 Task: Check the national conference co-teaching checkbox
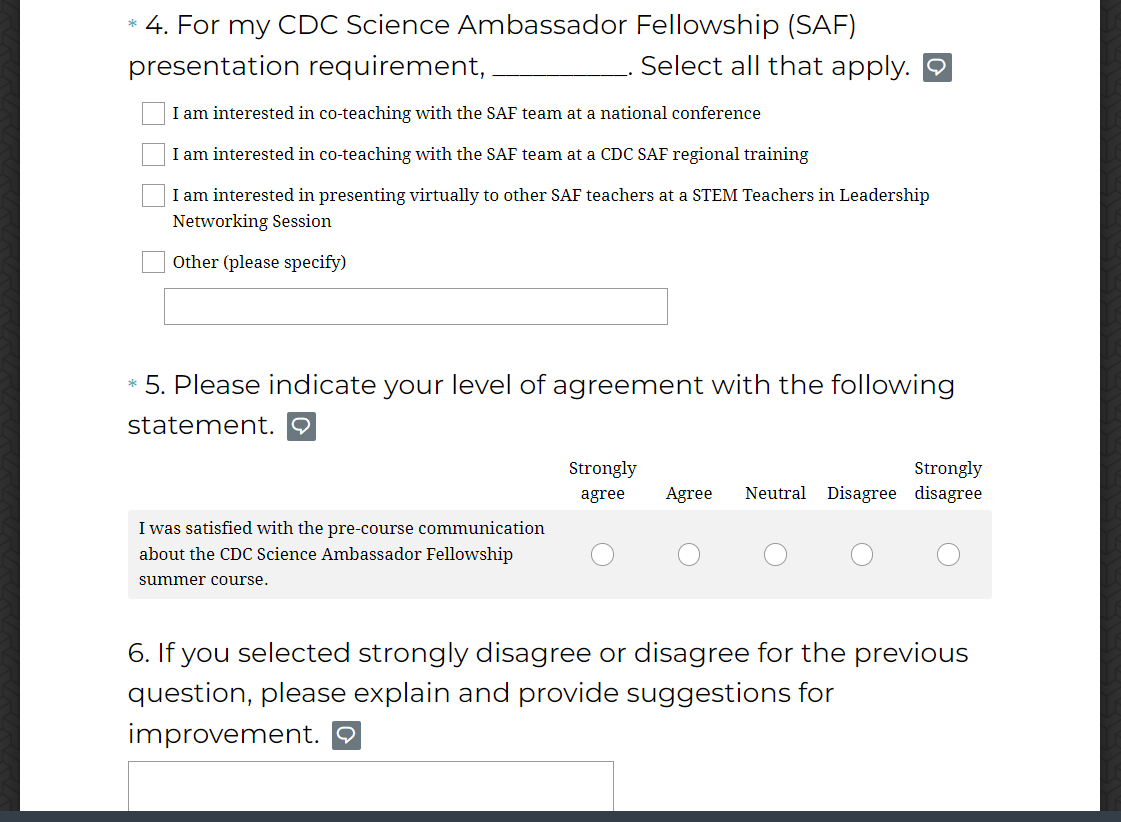click(153, 114)
